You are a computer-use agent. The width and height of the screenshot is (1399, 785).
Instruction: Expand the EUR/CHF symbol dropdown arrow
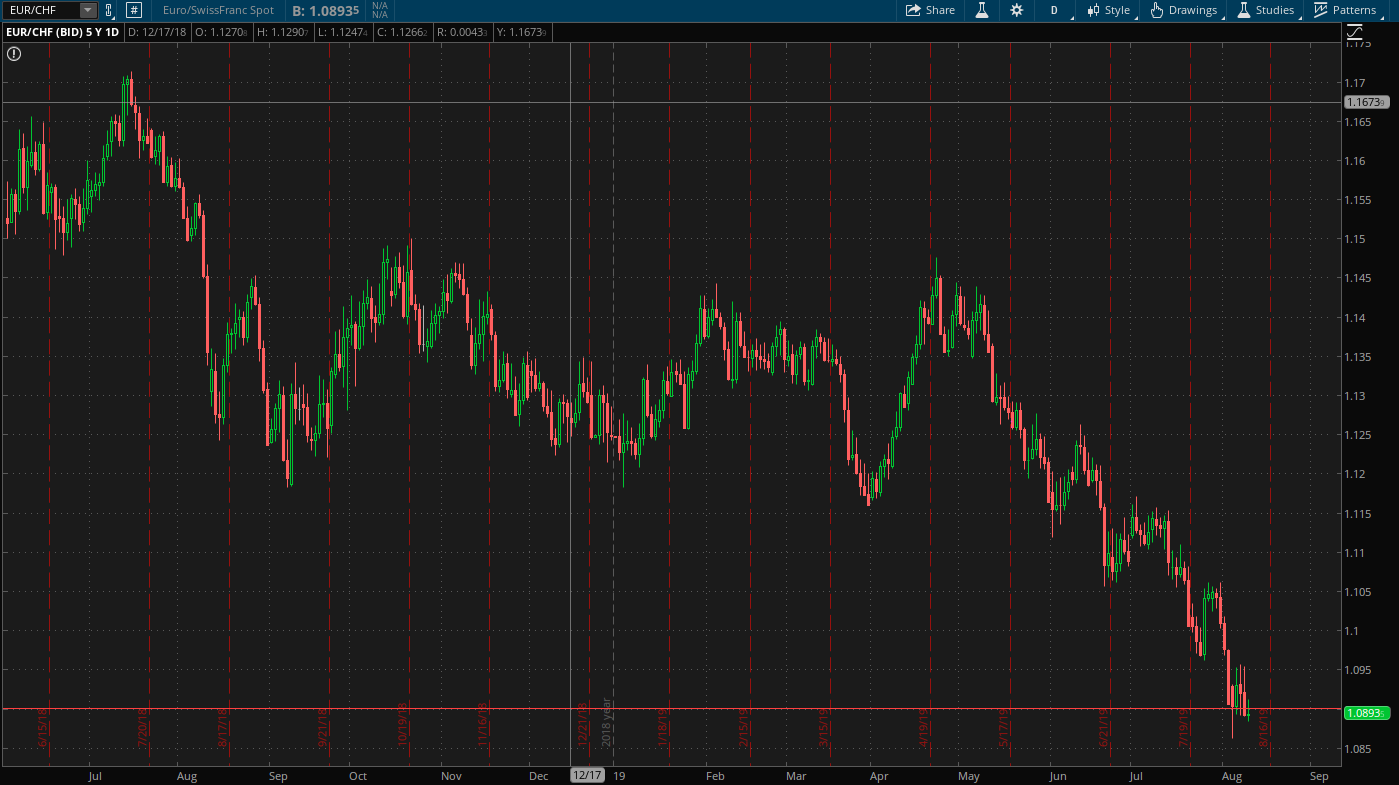(87, 10)
